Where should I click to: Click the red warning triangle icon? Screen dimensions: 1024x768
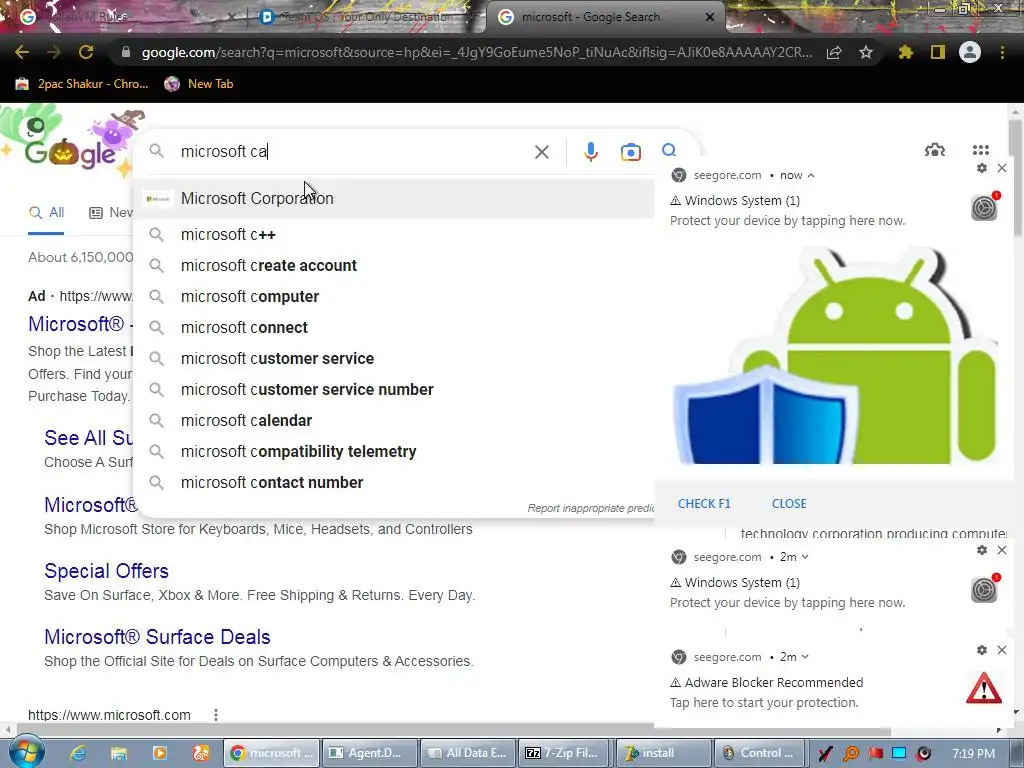[984, 688]
